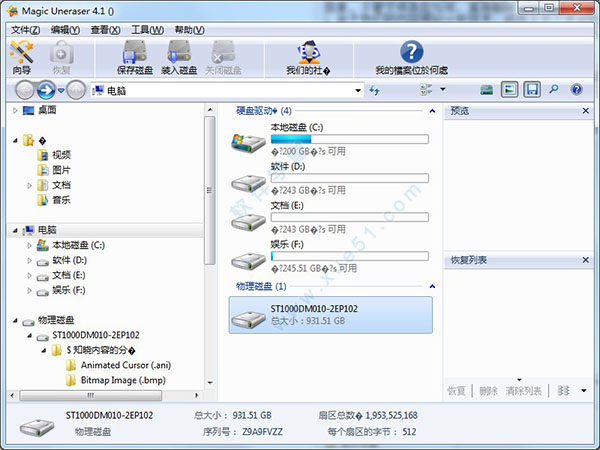The image size is (600, 450).
Task: Click 删除 (Delete) in recovery list toolbar
Action: (489, 391)
